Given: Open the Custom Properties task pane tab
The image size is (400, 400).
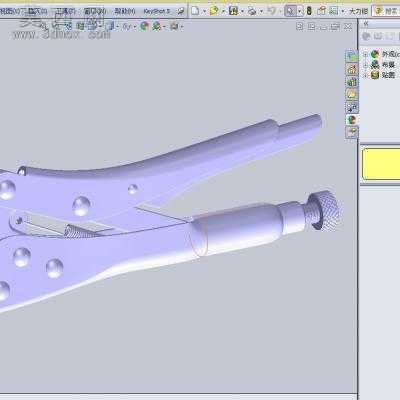Looking at the screenshot, I should tap(352, 133).
